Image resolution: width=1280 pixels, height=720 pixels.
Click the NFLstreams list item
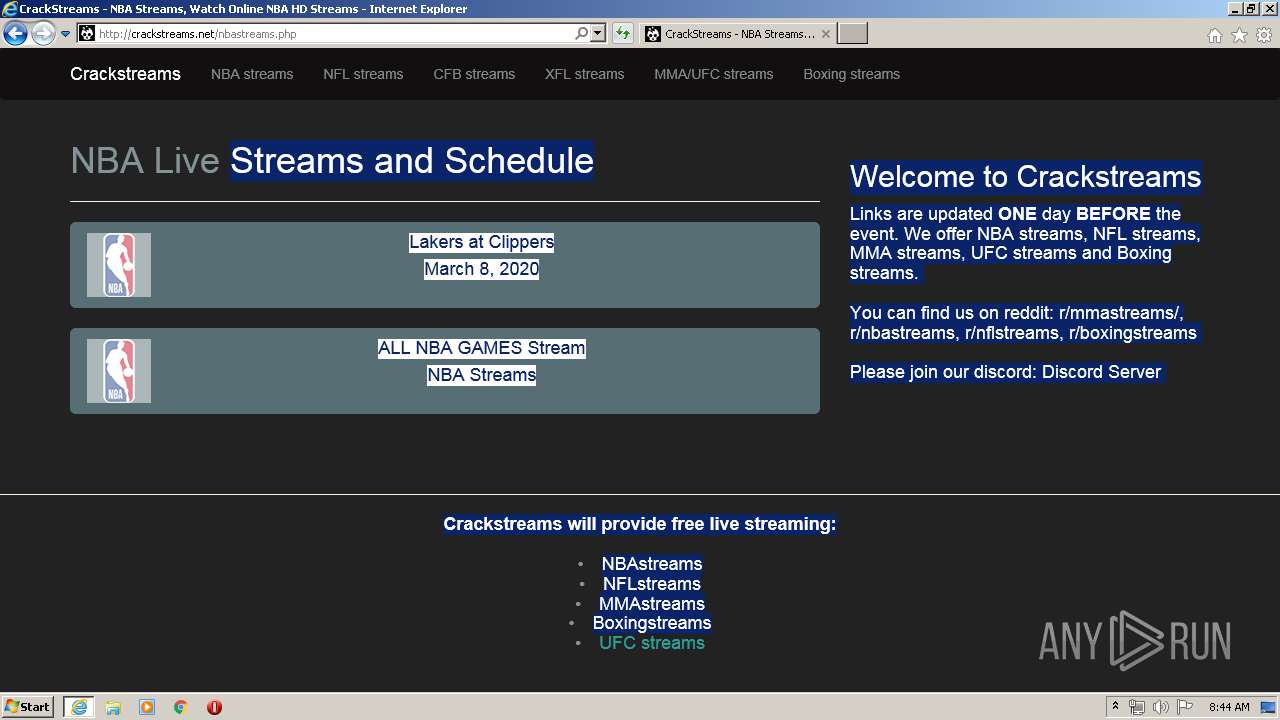click(652, 584)
